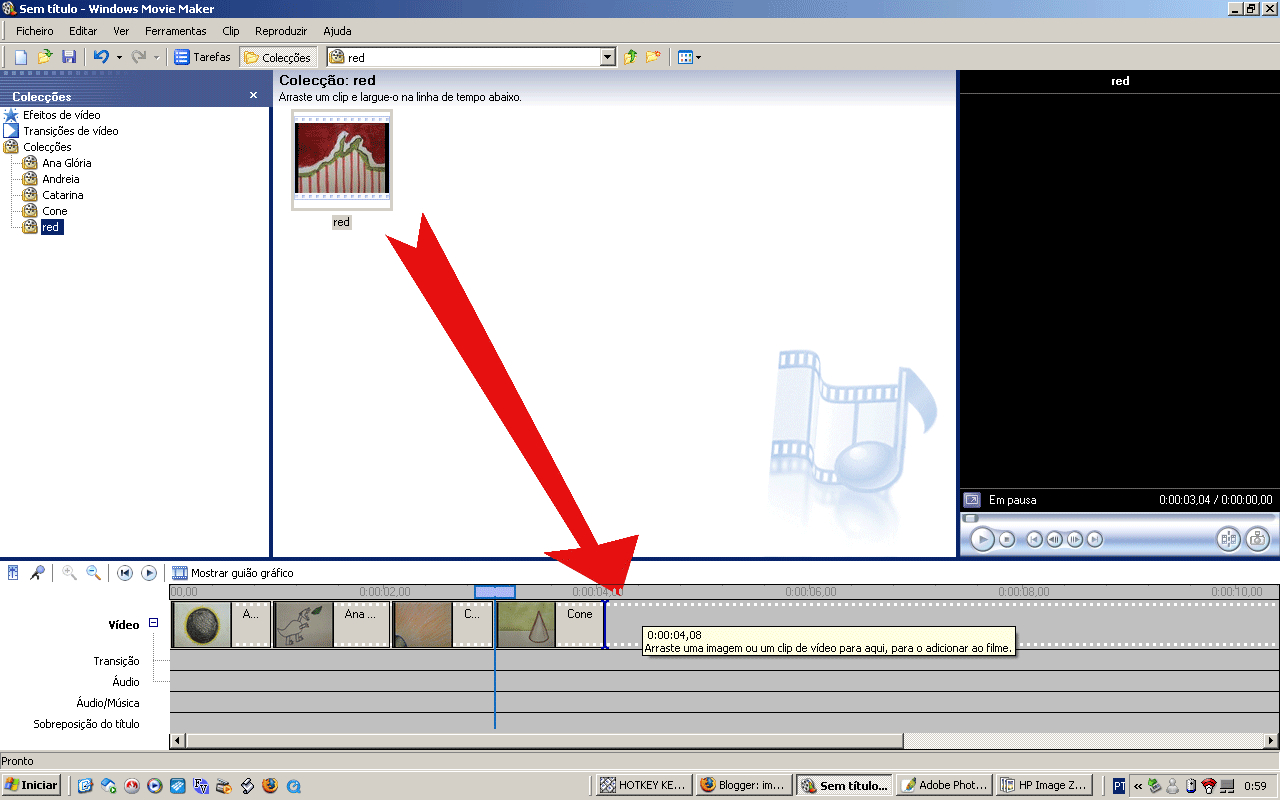Screen dimensions: 1280x800
Task: Select the Catarina collection
Action: pyautogui.click(x=62, y=195)
